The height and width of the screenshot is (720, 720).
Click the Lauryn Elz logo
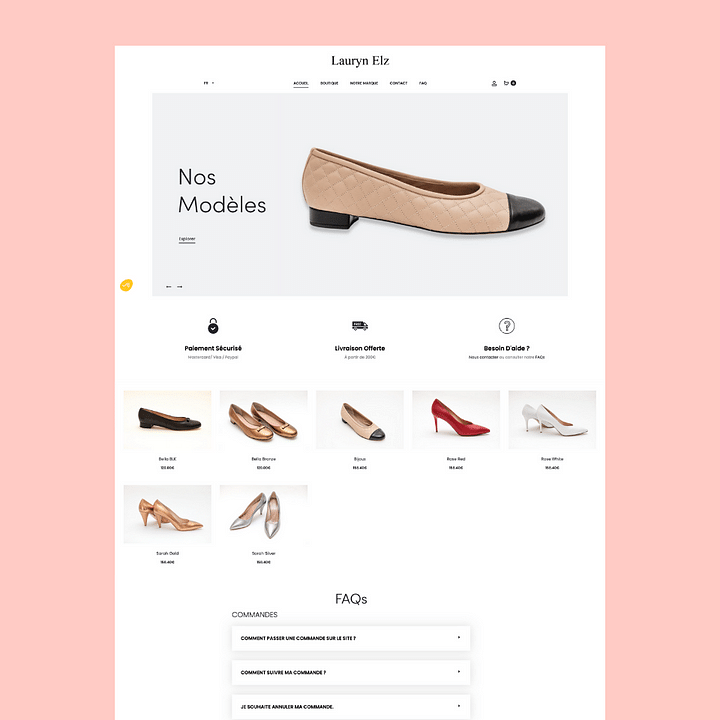[x=360, y=61]
